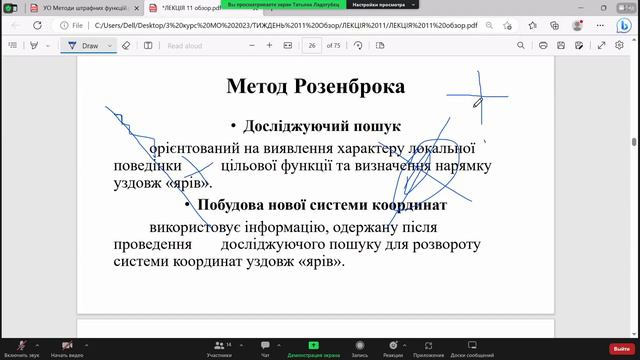Click the Fit to width icon
Screen dimensions: 640x360
(288, 45)
